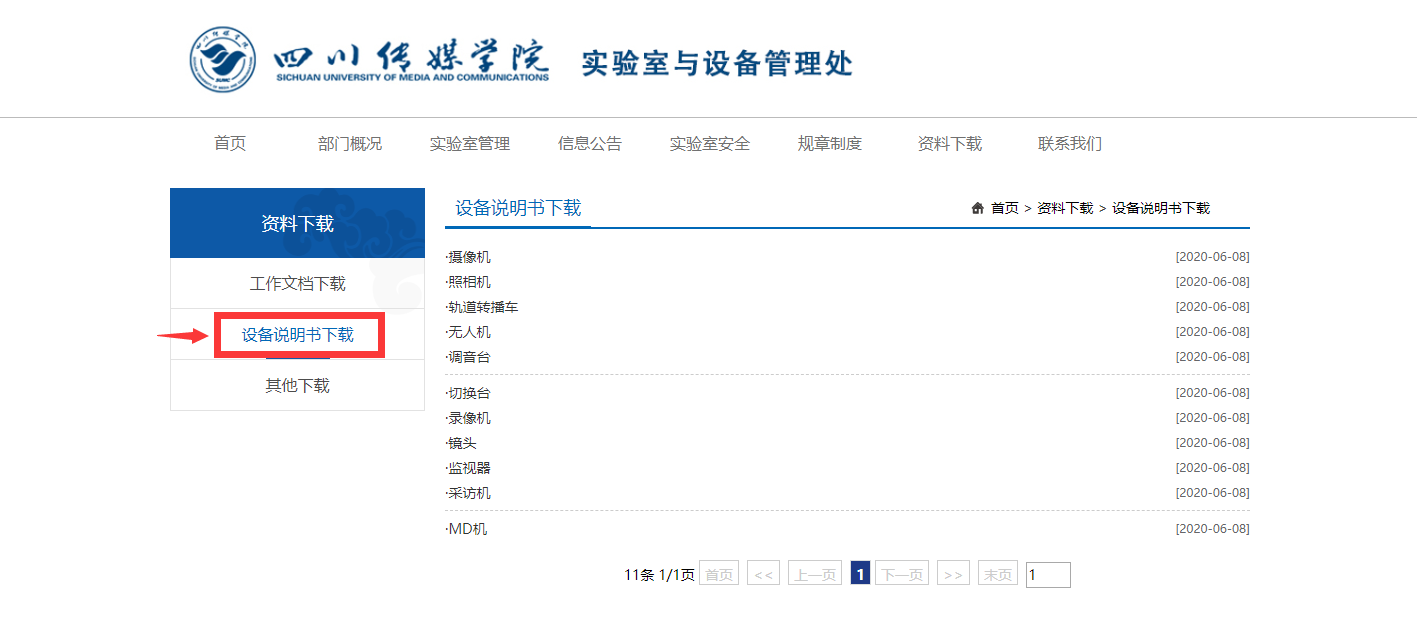Click the << pagination button
This screenshot has width=1417, height=619.
(763, 574)
